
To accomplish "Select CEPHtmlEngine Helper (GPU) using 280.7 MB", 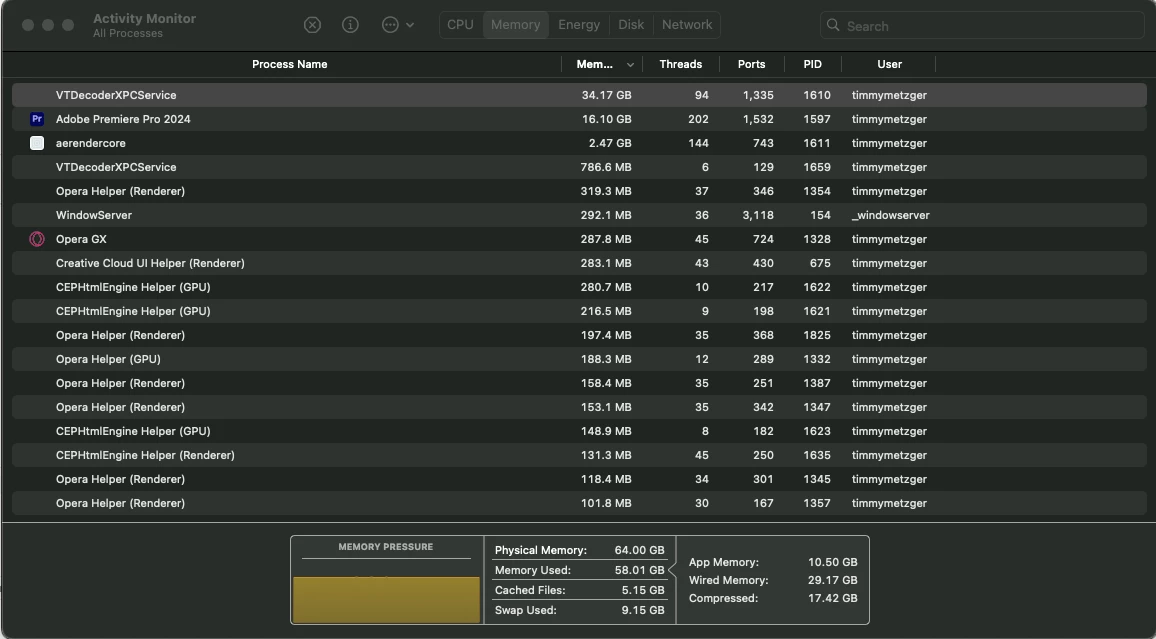I will point(579,287).
